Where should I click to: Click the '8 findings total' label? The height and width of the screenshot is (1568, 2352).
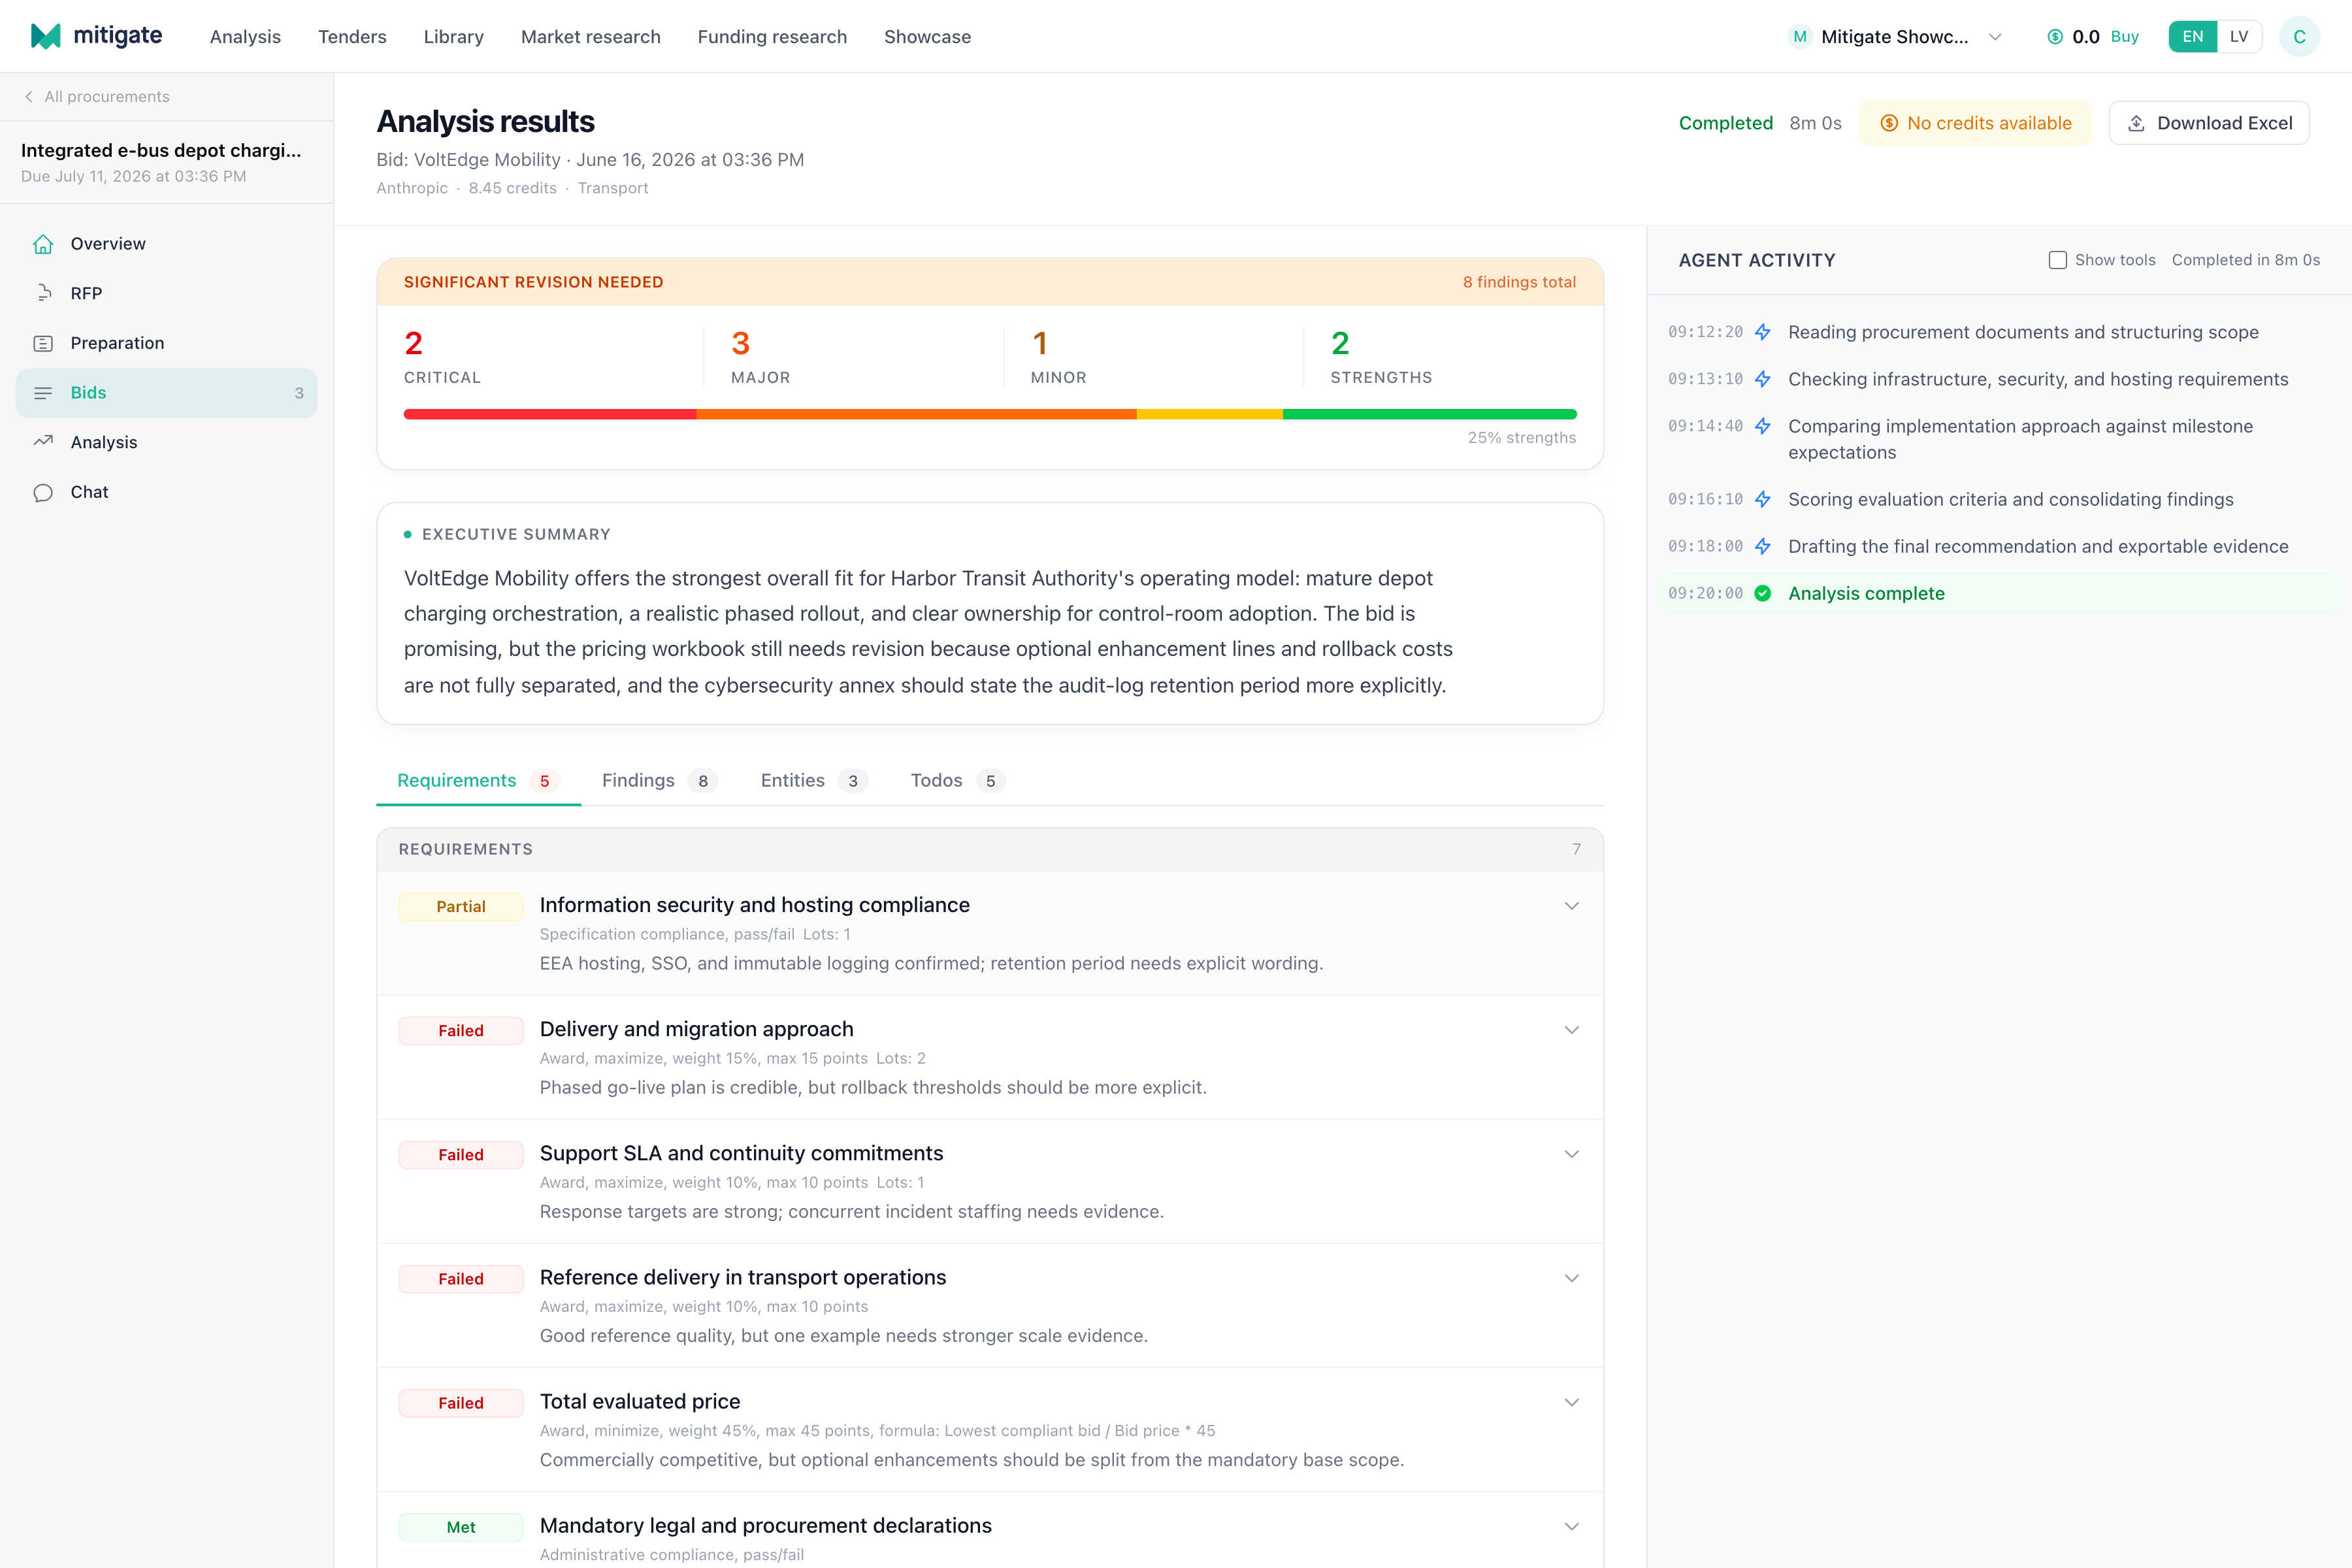1519,282
